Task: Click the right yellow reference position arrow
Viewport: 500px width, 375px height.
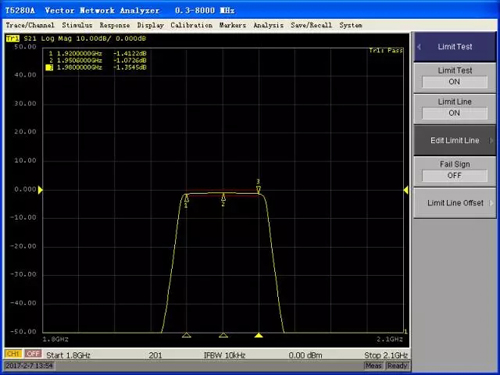Action: [406, 190]
